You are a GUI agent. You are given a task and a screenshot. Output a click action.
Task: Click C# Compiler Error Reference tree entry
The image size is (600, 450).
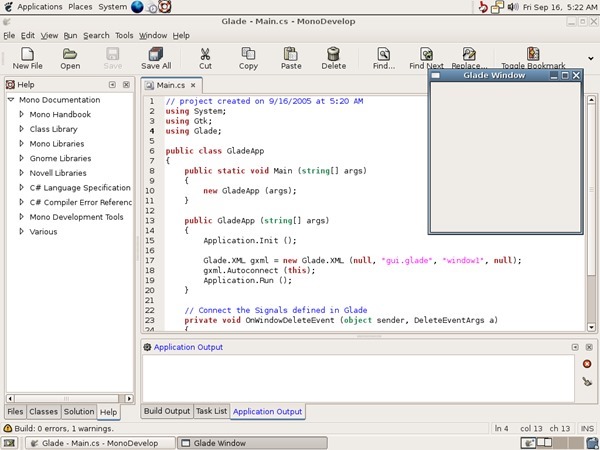81,202
